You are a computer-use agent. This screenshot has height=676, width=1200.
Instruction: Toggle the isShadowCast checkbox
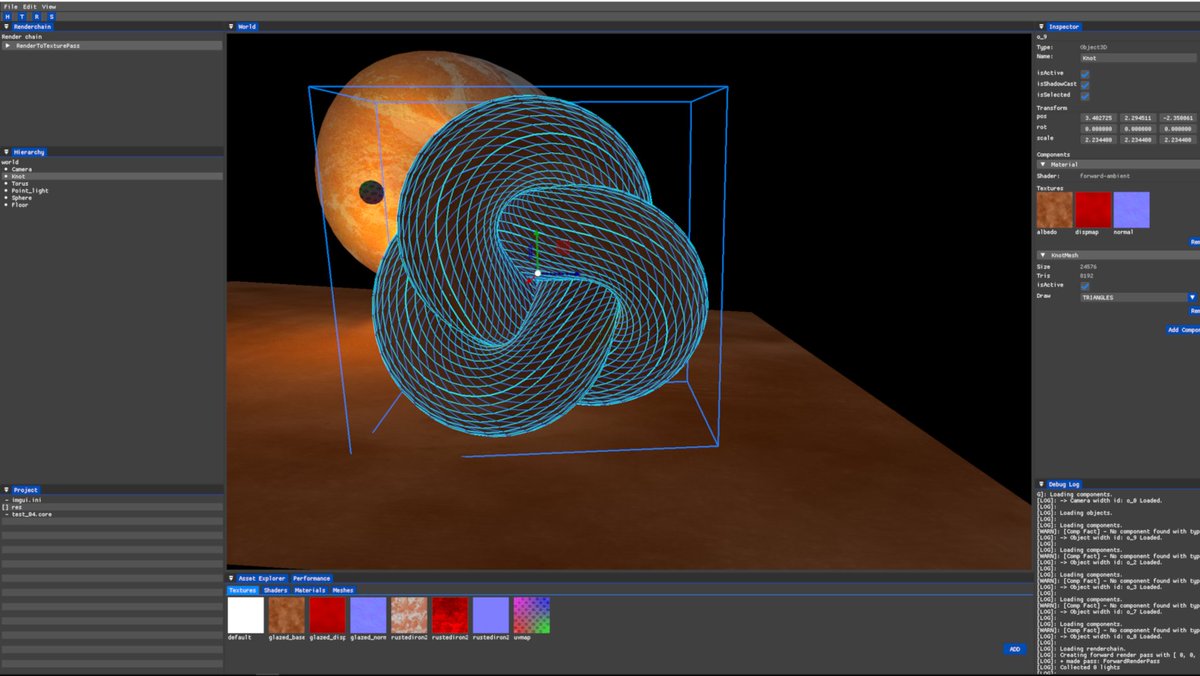[1085, 85]
